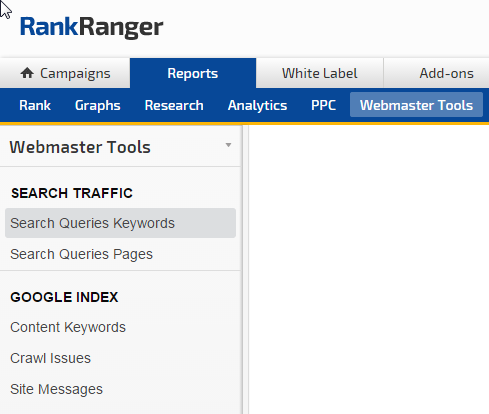Open the White Label tab
This screenshot has height=414, width=489.
pyautogui.click(x=320, y=73)
